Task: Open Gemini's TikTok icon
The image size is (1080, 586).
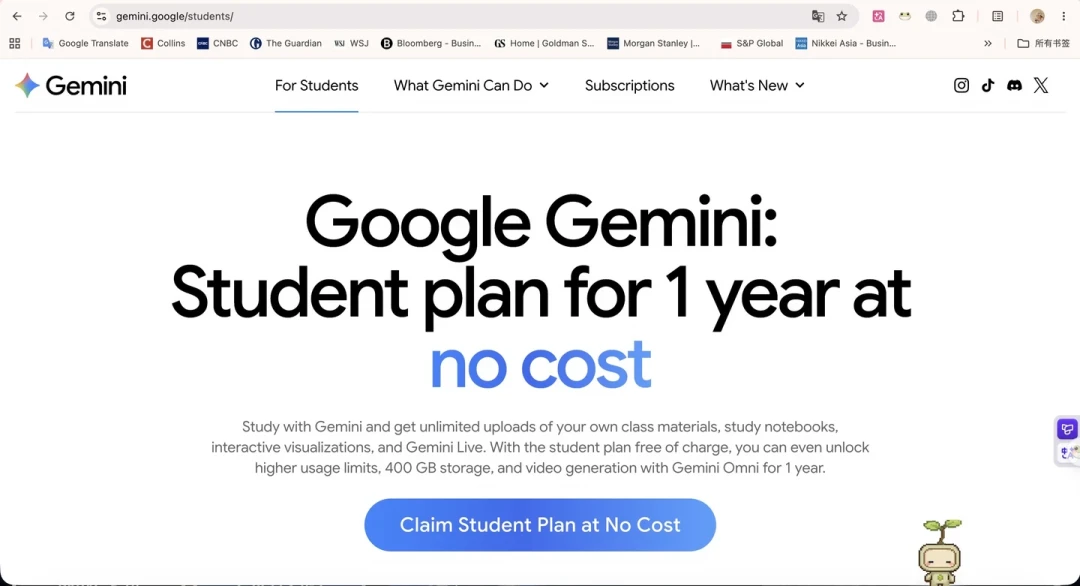Action: (x=988, y=85)
